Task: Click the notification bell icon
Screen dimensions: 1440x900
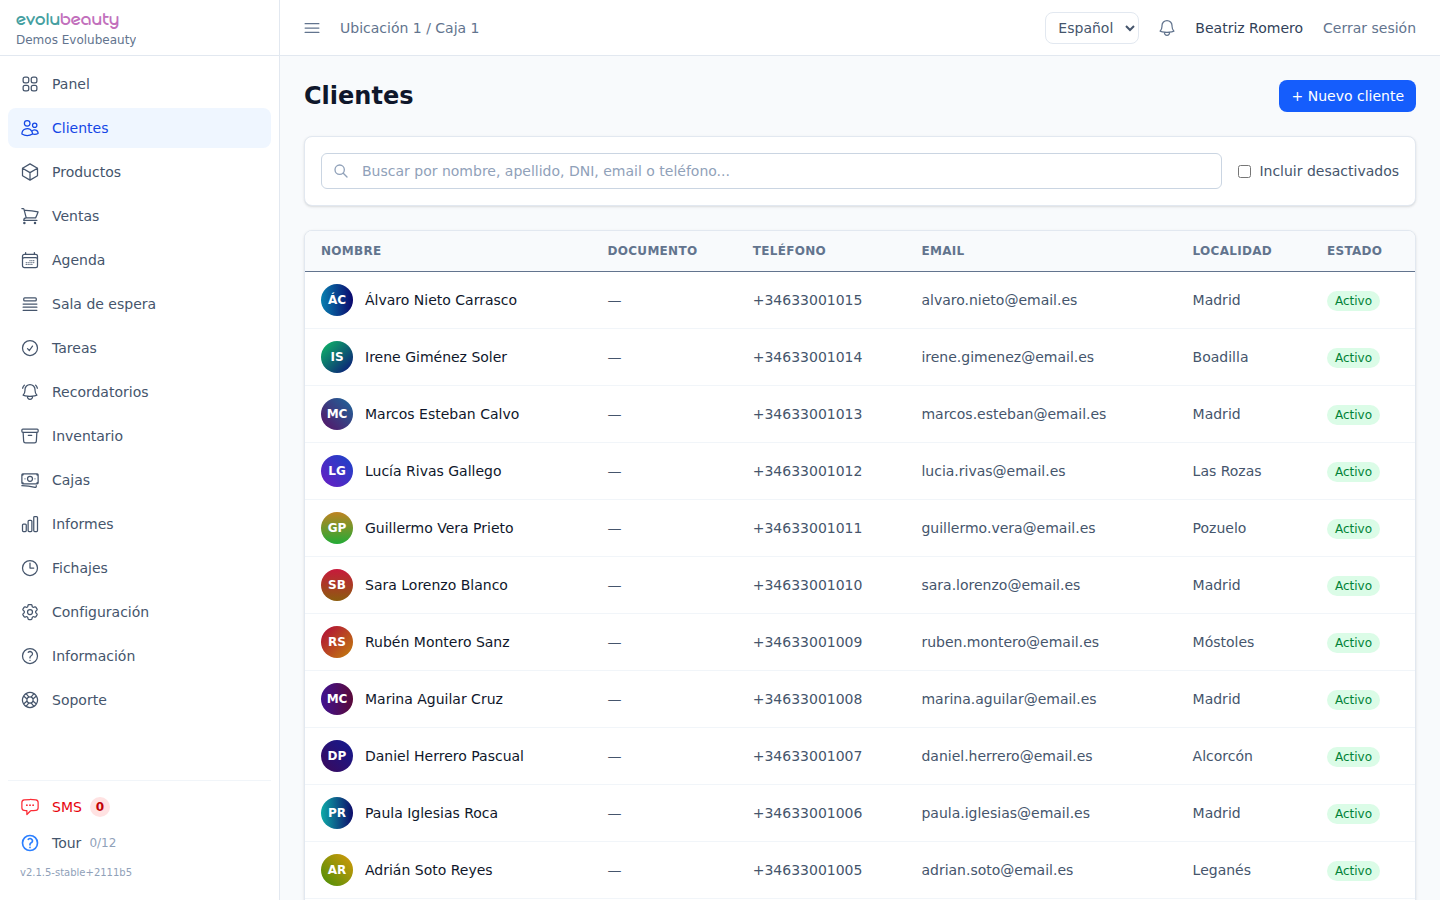Action: (1166, 28)
